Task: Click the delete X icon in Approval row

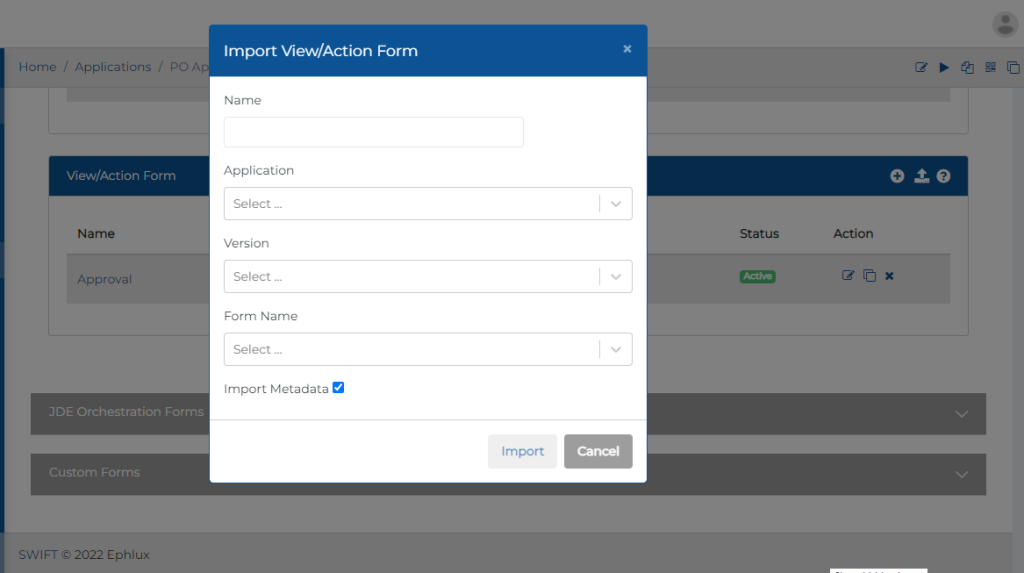Action: (x=889, y=276)
